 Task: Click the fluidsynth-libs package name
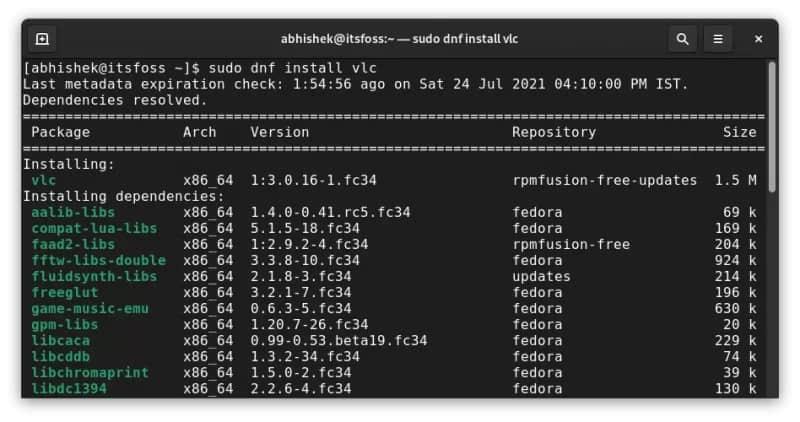(x=94, y=276)
